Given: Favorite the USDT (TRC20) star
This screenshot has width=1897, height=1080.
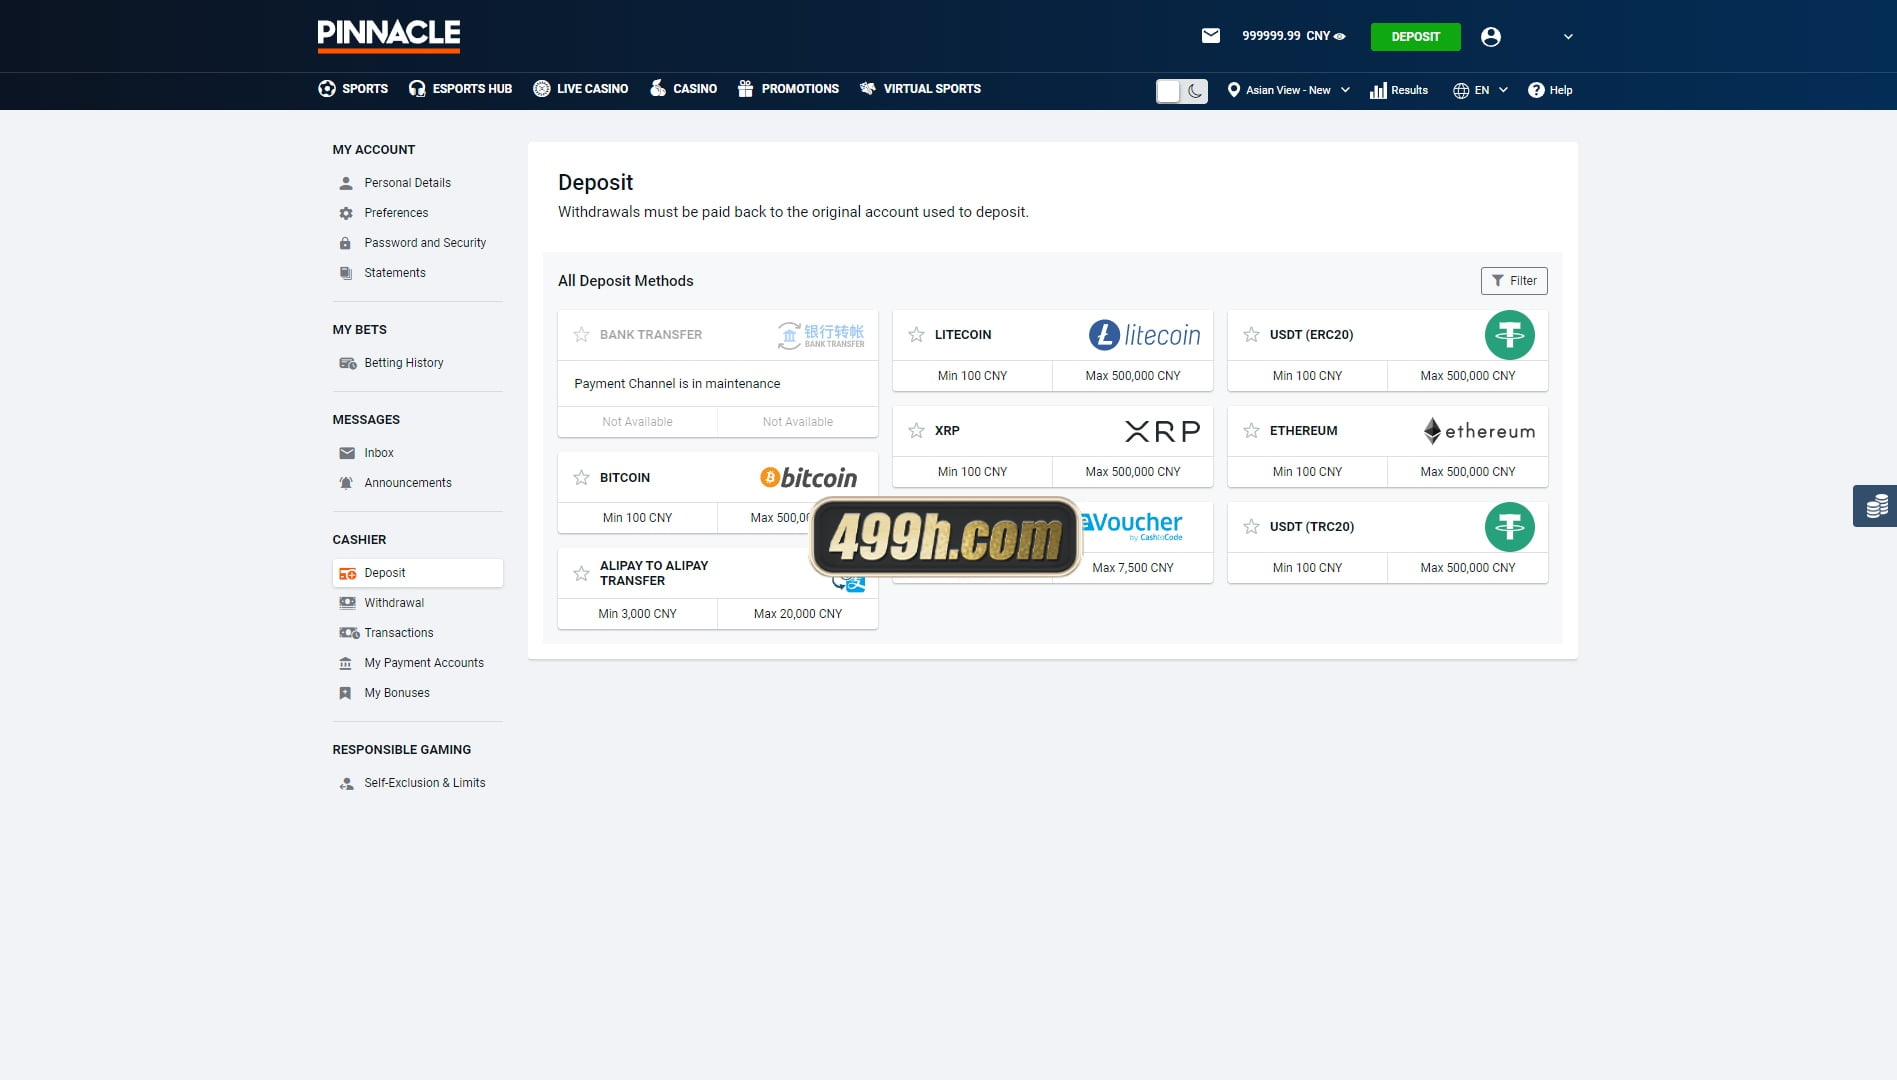Looking at the screenshot, I should click(1251, 527).
